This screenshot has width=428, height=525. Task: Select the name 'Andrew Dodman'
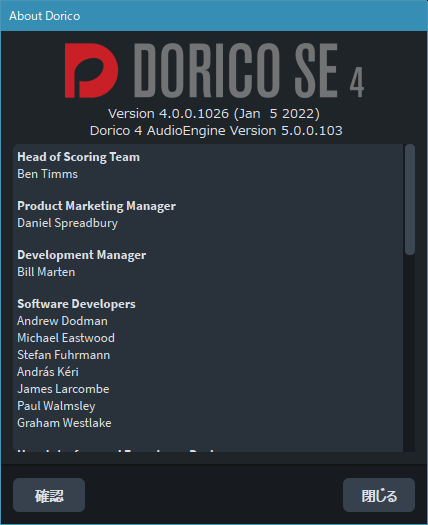click(62, 321)
